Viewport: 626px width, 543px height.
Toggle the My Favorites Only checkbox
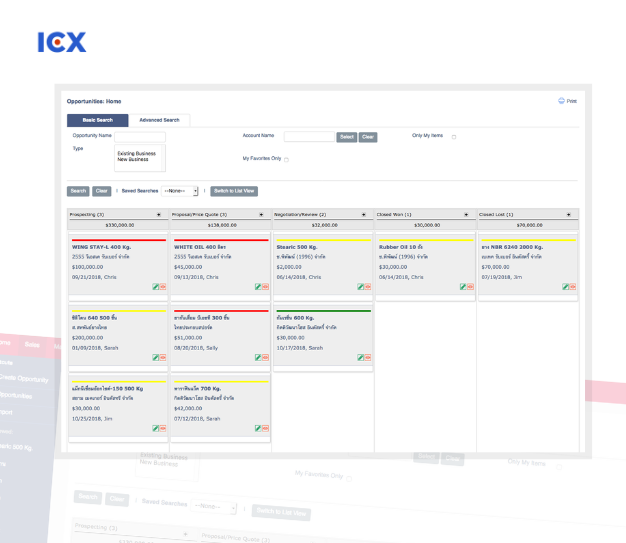[286, 159]
